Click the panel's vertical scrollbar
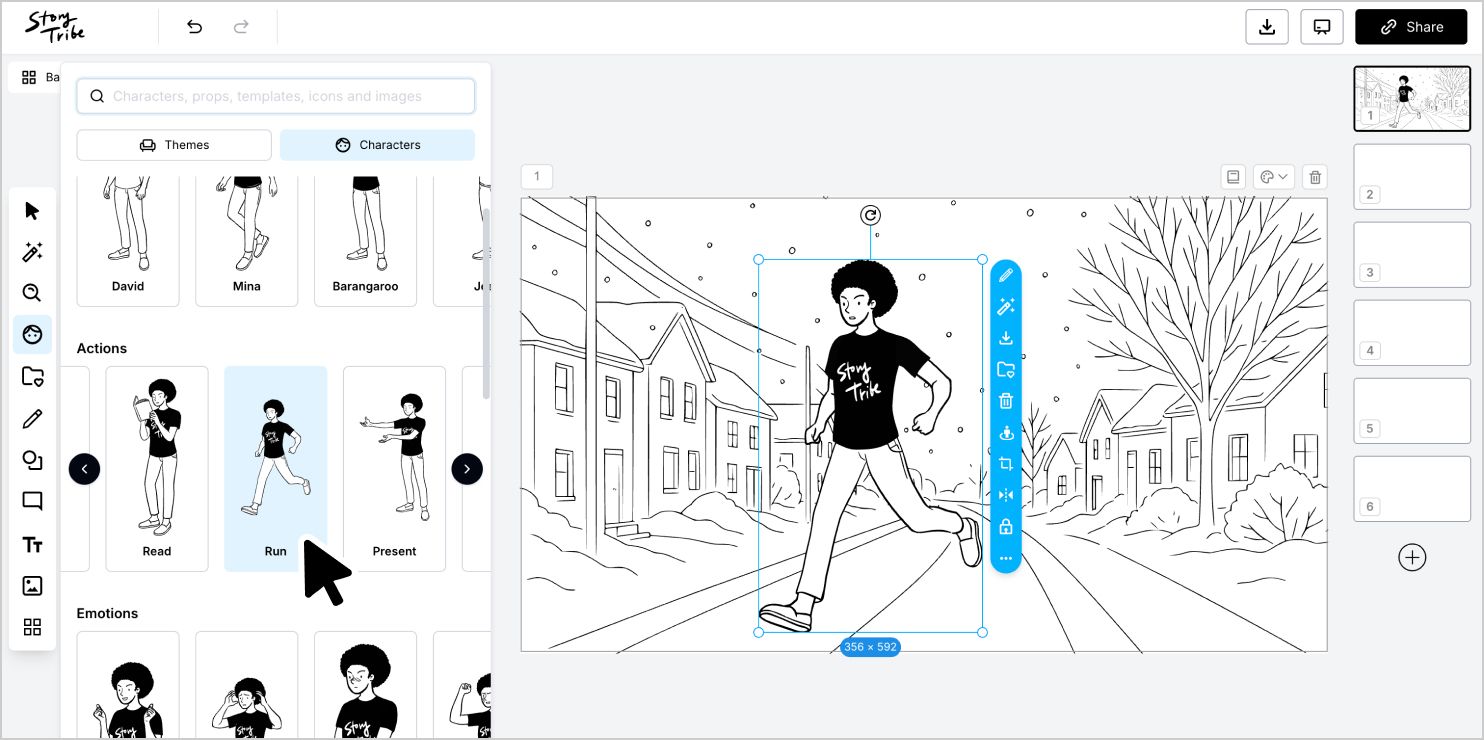Image resolution: width=1484 pixels, height=740 pixels. [486, 305]
